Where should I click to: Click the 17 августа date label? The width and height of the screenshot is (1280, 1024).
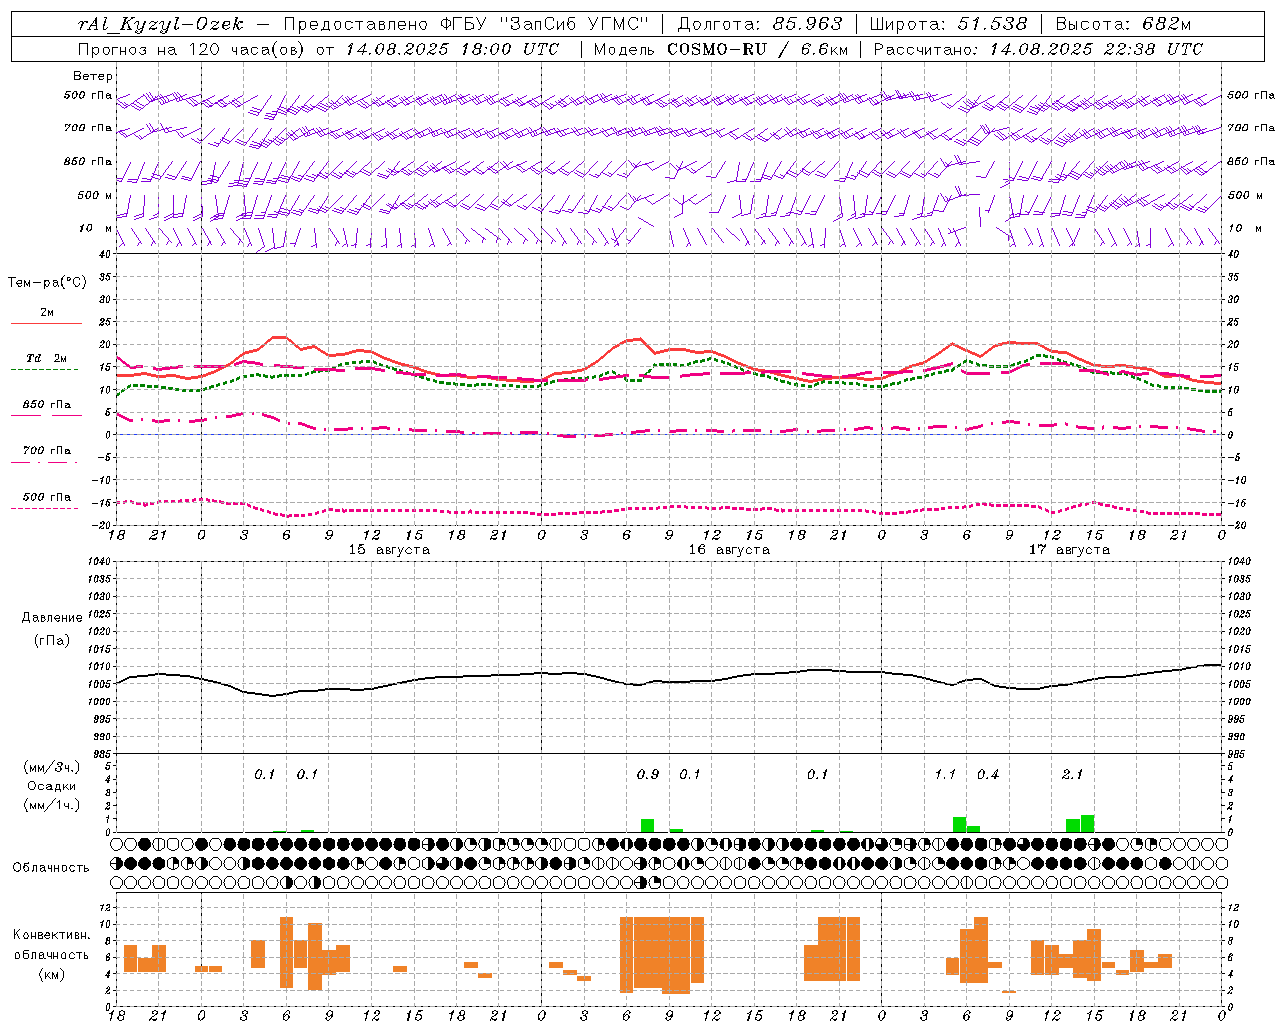pos(1069,550)
